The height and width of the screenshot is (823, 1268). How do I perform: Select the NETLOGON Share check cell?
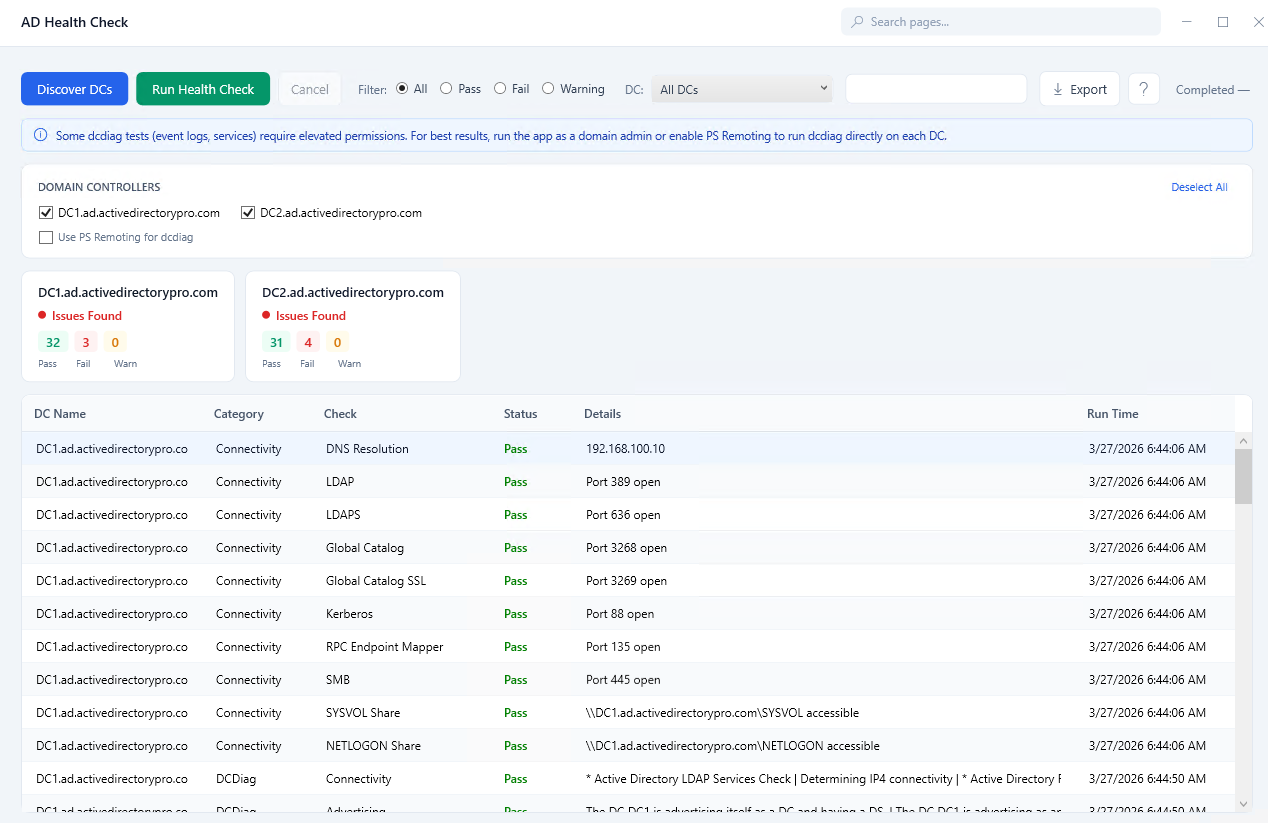373,745
